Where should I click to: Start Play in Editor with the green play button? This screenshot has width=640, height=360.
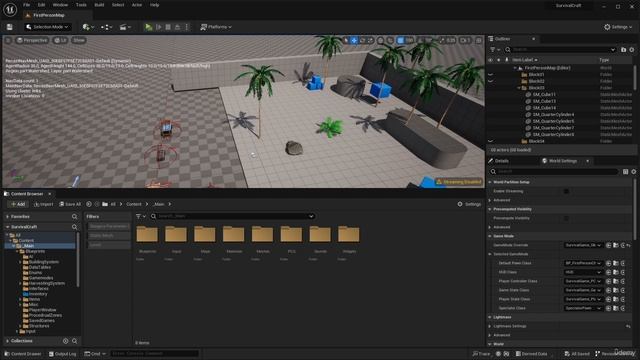[x=149, y=27]
